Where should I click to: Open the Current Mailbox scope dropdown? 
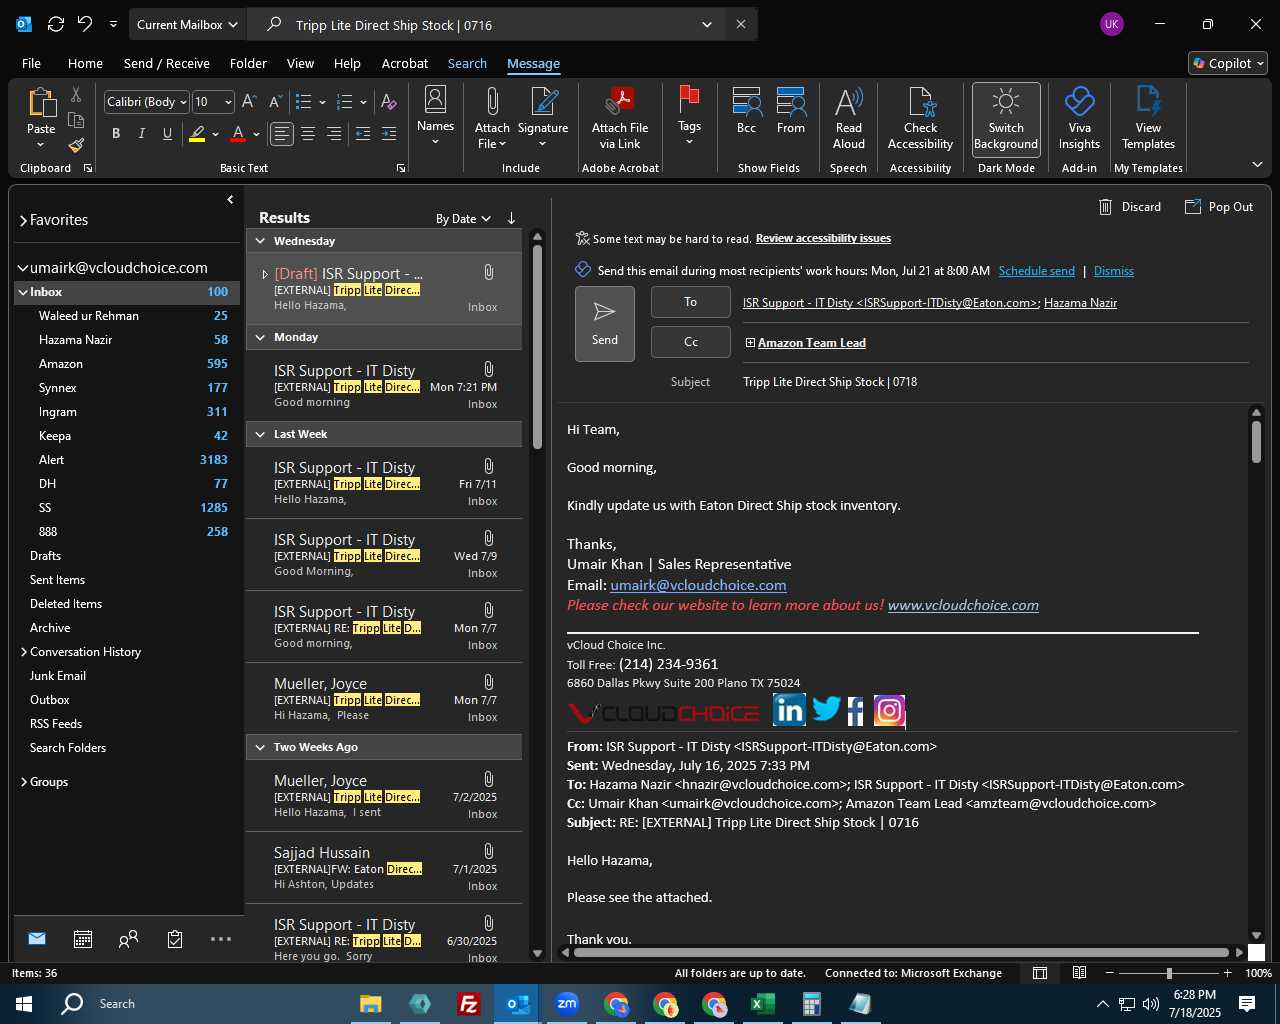(187, 24)
